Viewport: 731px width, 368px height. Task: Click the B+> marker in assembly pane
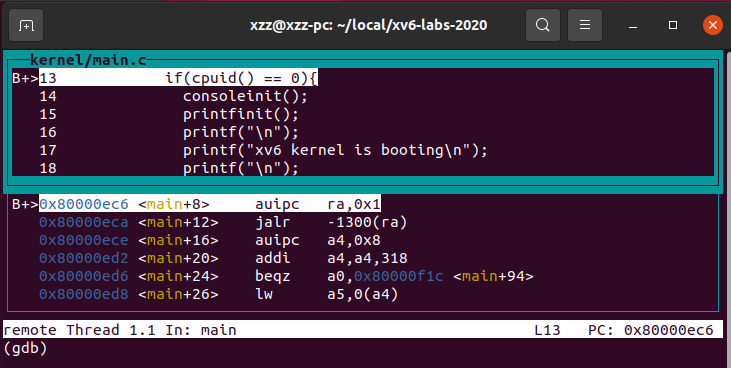(x=25, y=204)
